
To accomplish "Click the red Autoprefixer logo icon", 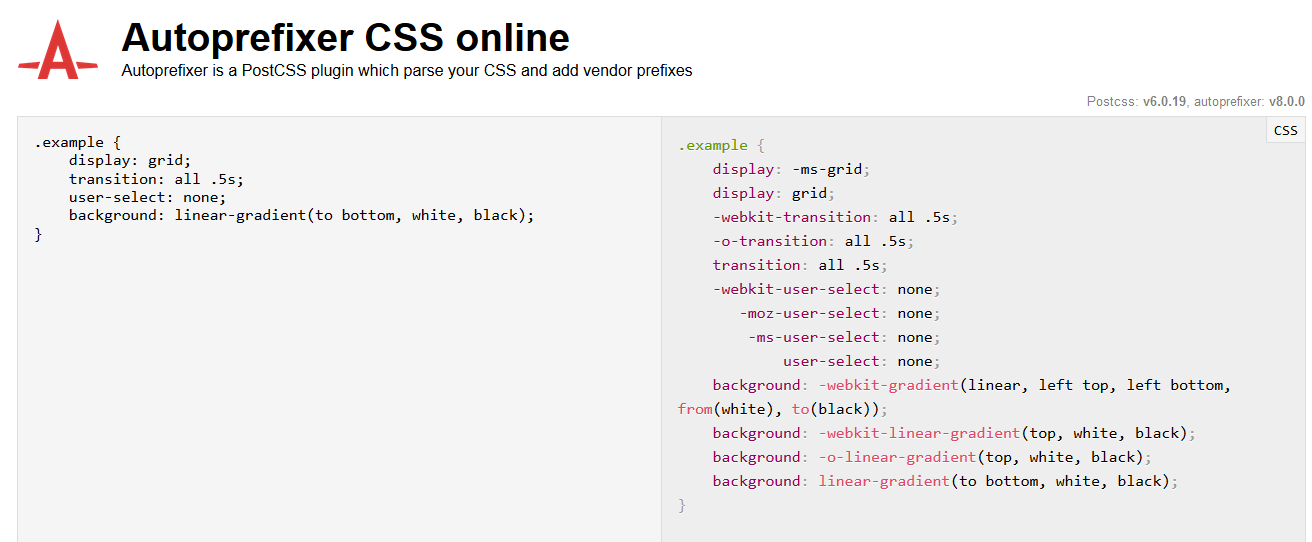I will coord(58,49).
